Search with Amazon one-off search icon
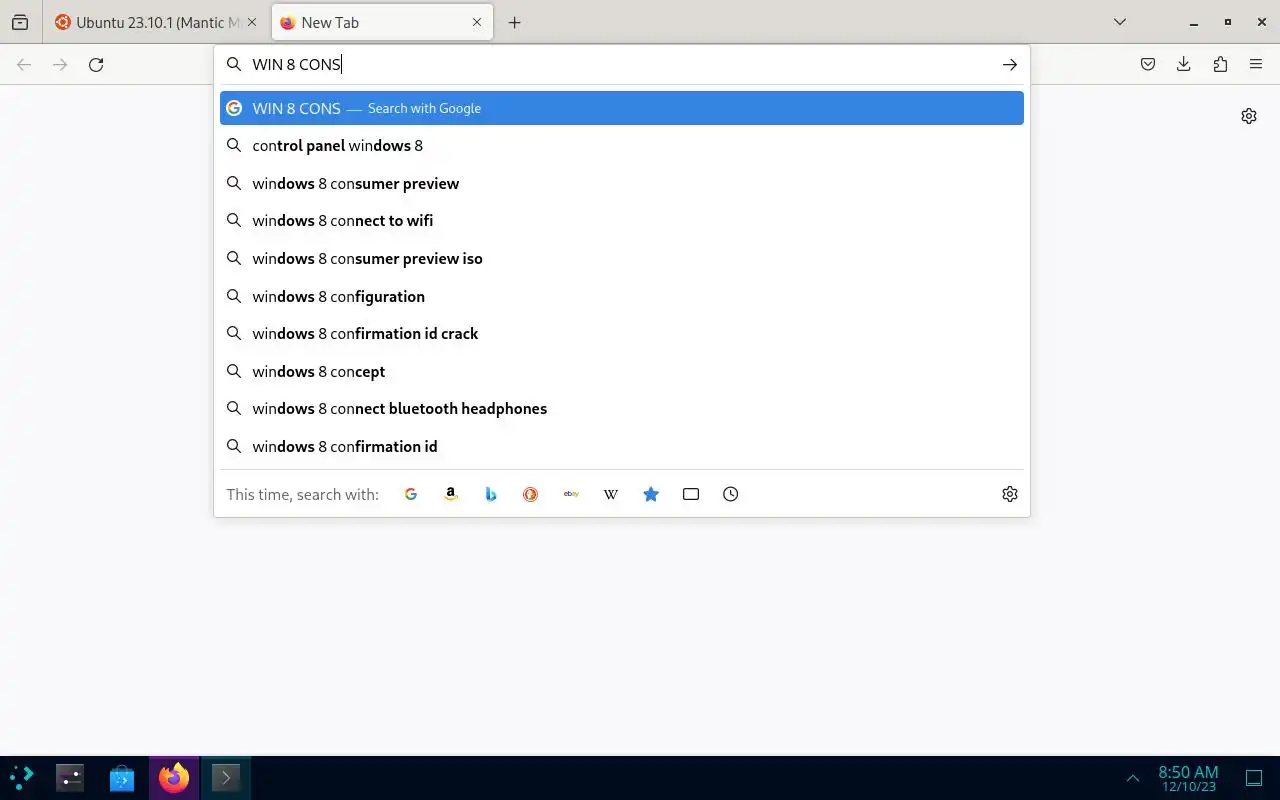Viewport: 1280px width, 800px height. pyautogui.click(x=451, y=494)
